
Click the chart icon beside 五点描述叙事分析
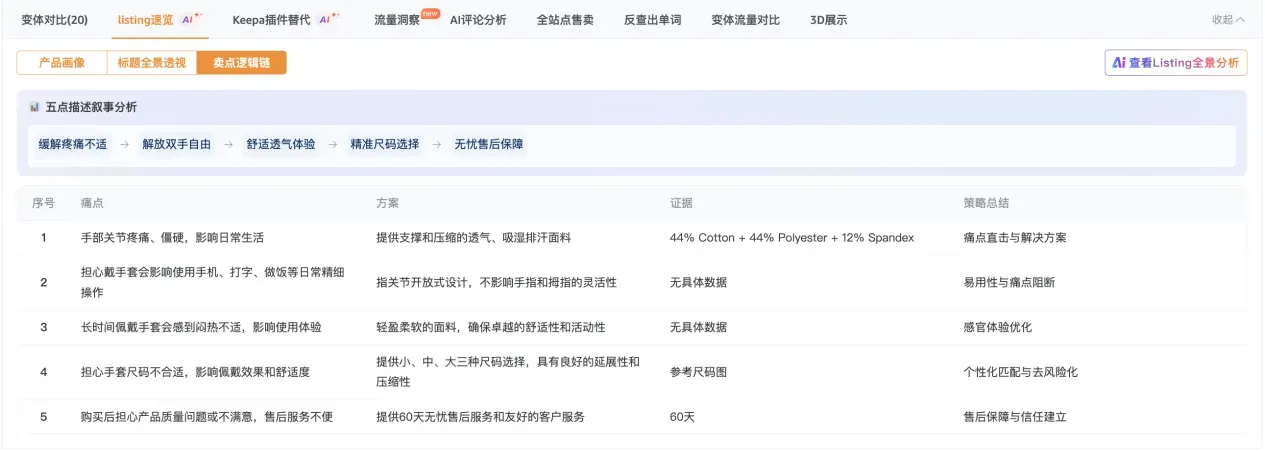pos(35,107)
